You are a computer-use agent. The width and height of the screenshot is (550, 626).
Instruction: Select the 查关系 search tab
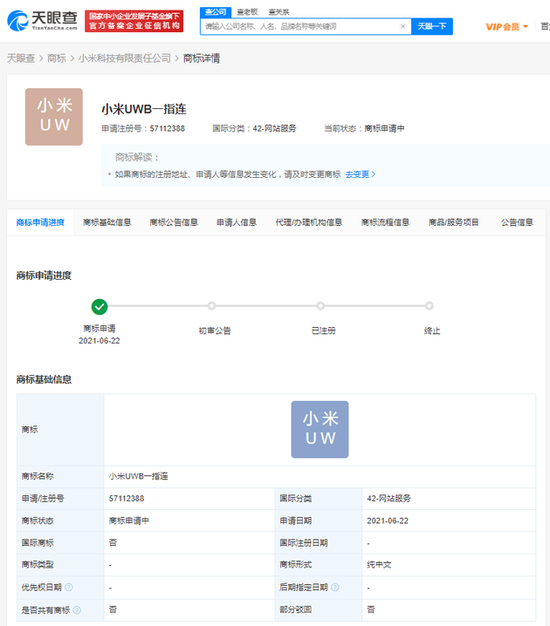(279, 12)
